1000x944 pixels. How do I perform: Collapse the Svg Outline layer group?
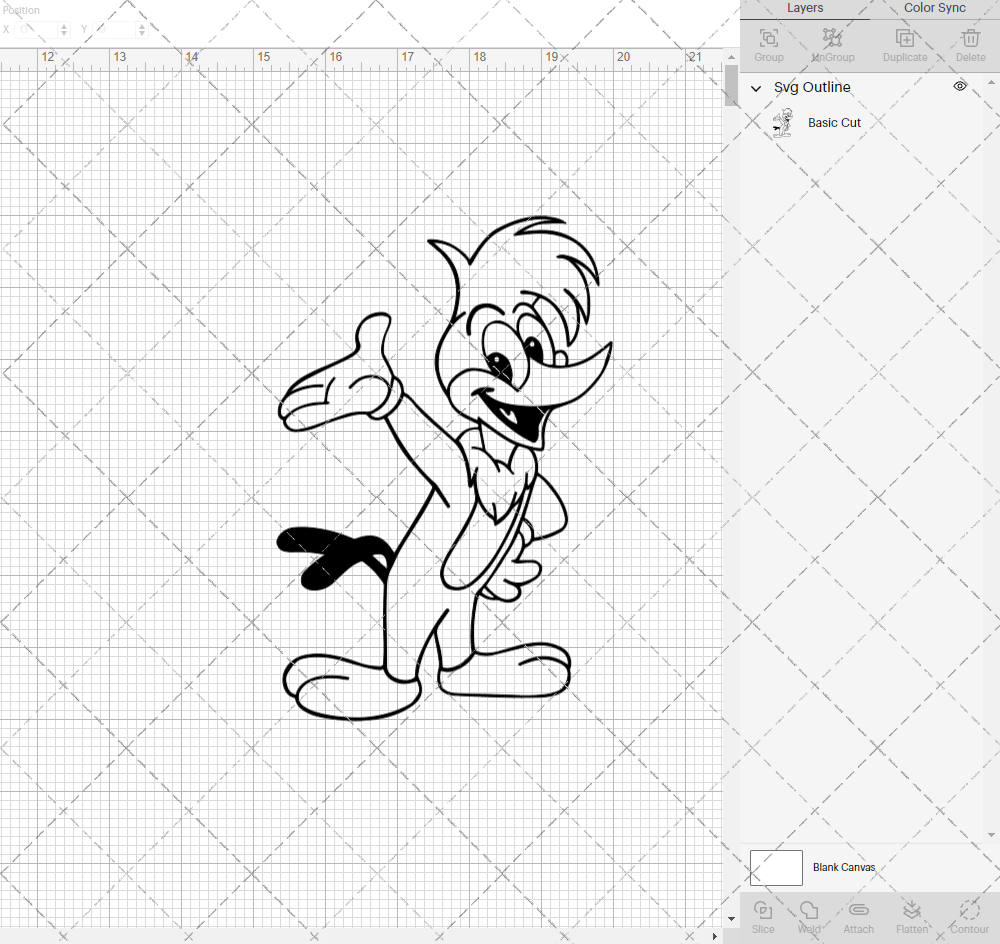click(x=756, y=88)
